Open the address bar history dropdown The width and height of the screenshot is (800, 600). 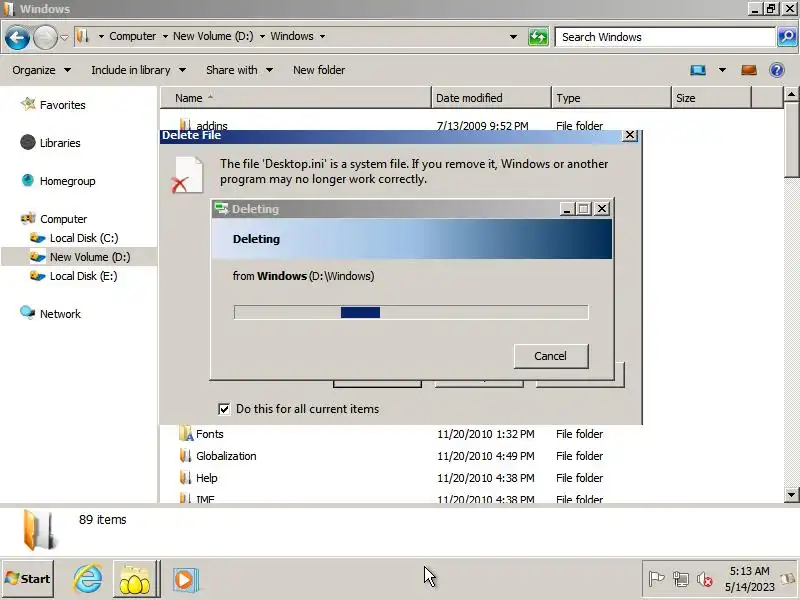513,37
